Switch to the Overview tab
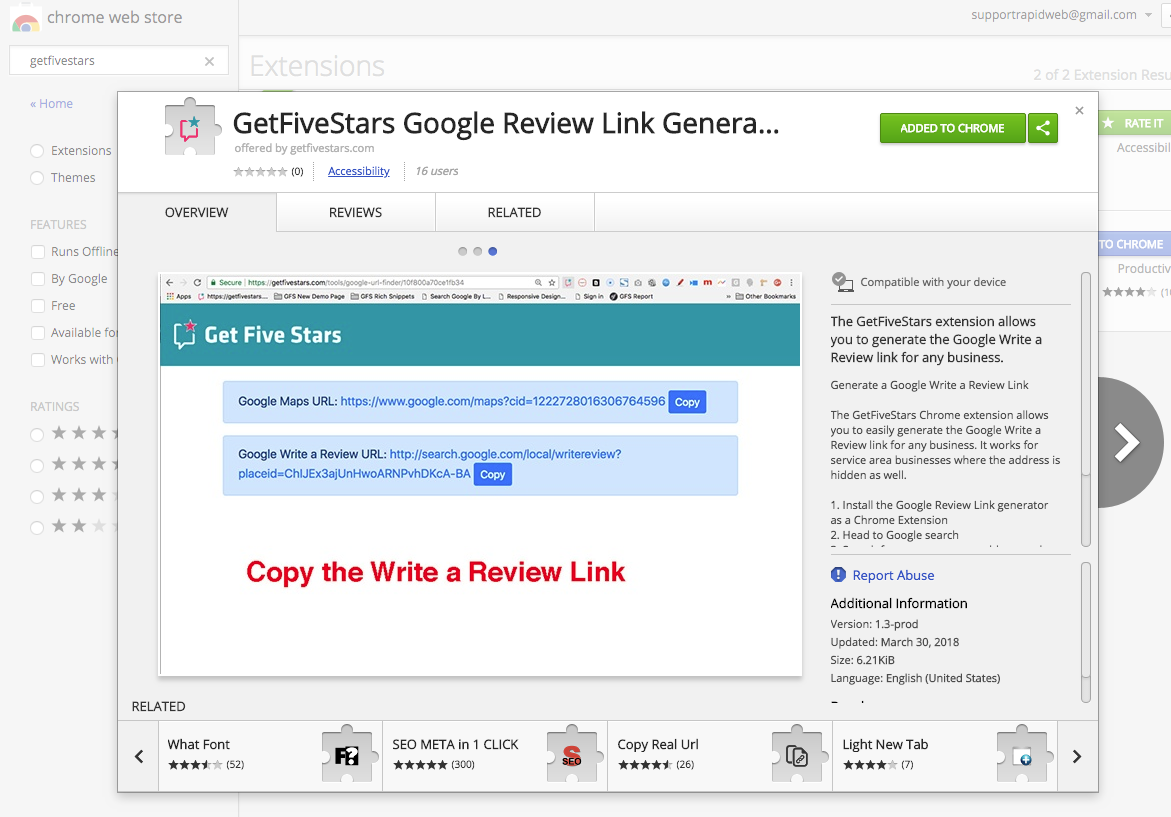The height and width of the screenshot is (817, 1171). pyautogui.click(x=196, y=213)
